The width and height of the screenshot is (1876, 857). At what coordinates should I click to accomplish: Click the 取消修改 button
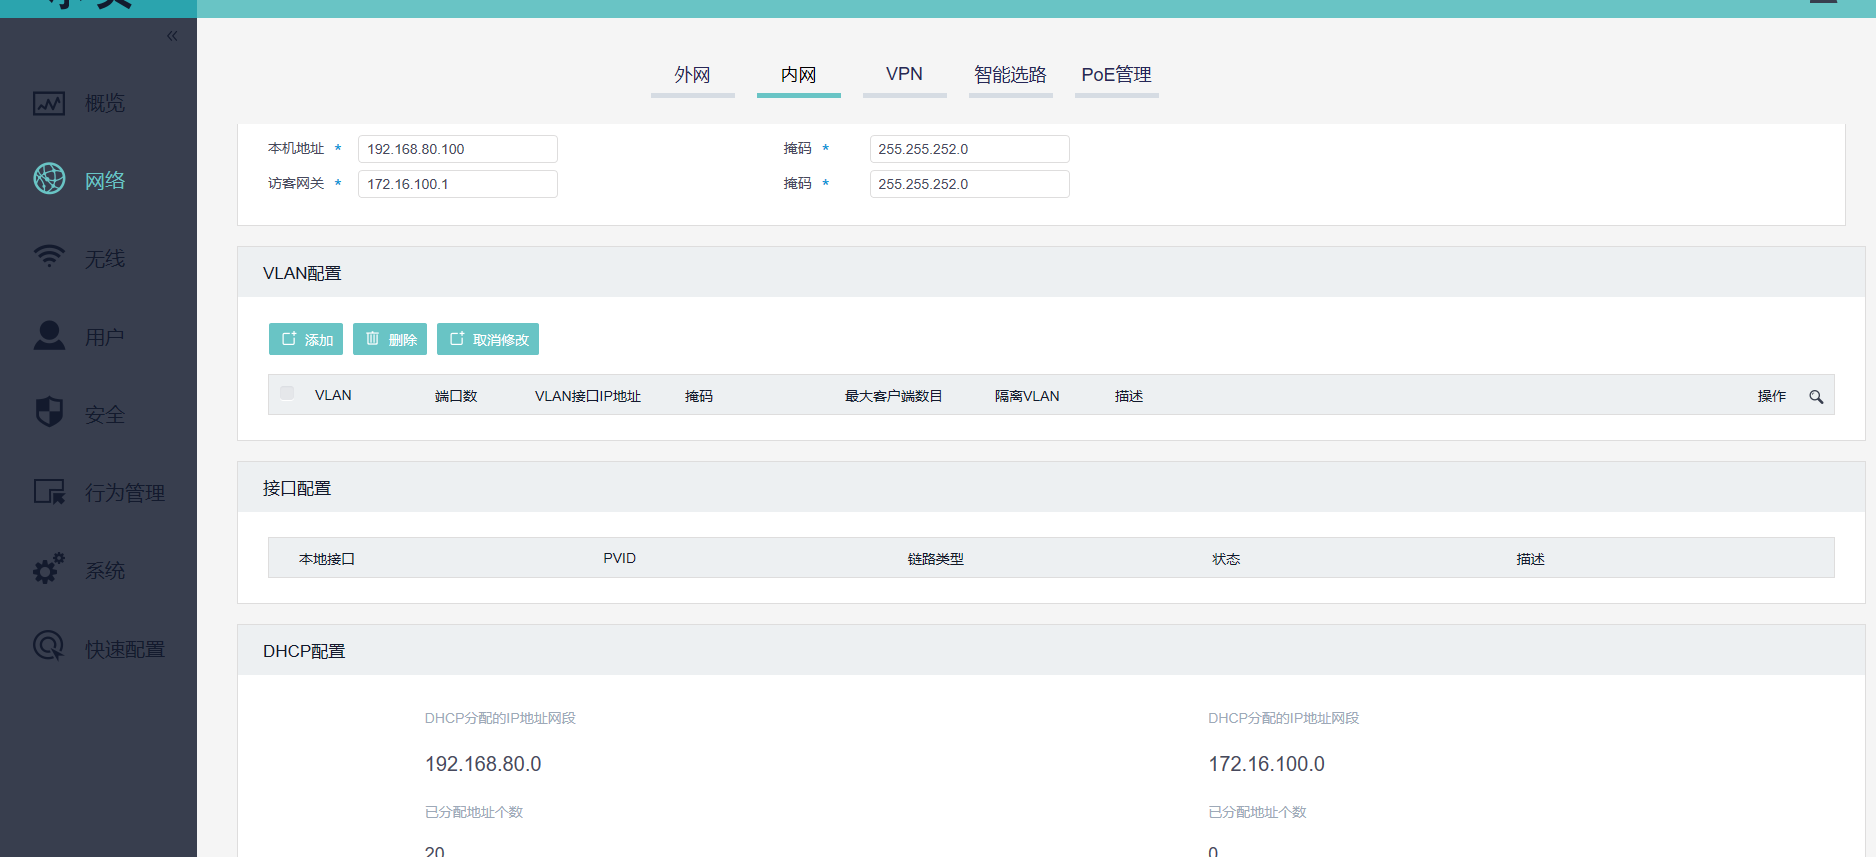point(488,339)
